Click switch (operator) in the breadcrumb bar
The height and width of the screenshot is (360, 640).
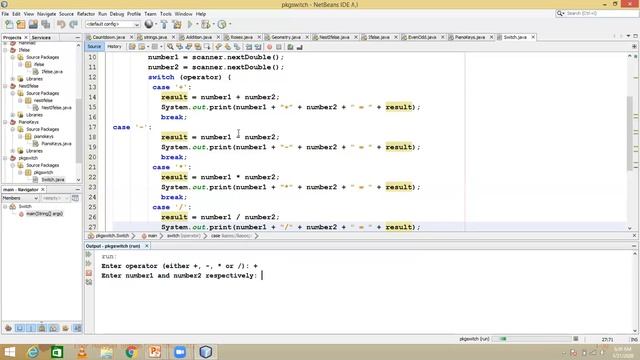click(183, 236)
